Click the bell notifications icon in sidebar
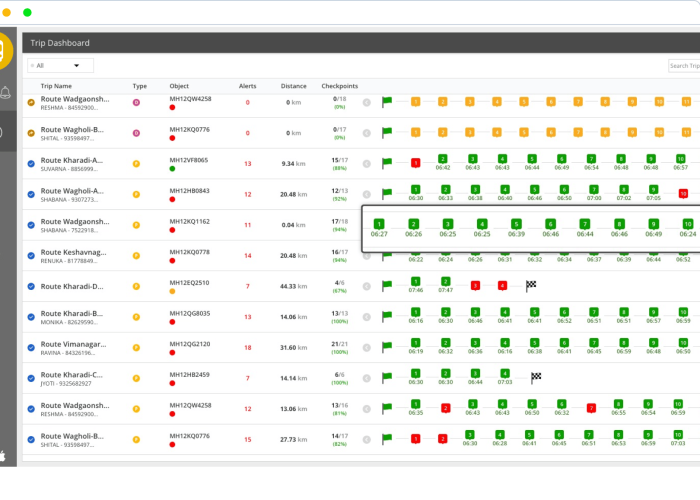Screen dimensions: 700x500 pos(6,93)
